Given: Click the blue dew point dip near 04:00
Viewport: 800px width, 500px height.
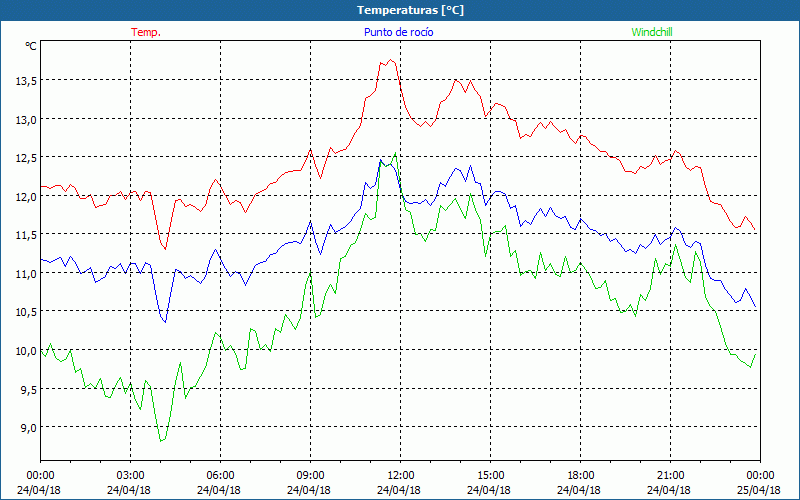Looking at the screenshot, I should point(165,322).
